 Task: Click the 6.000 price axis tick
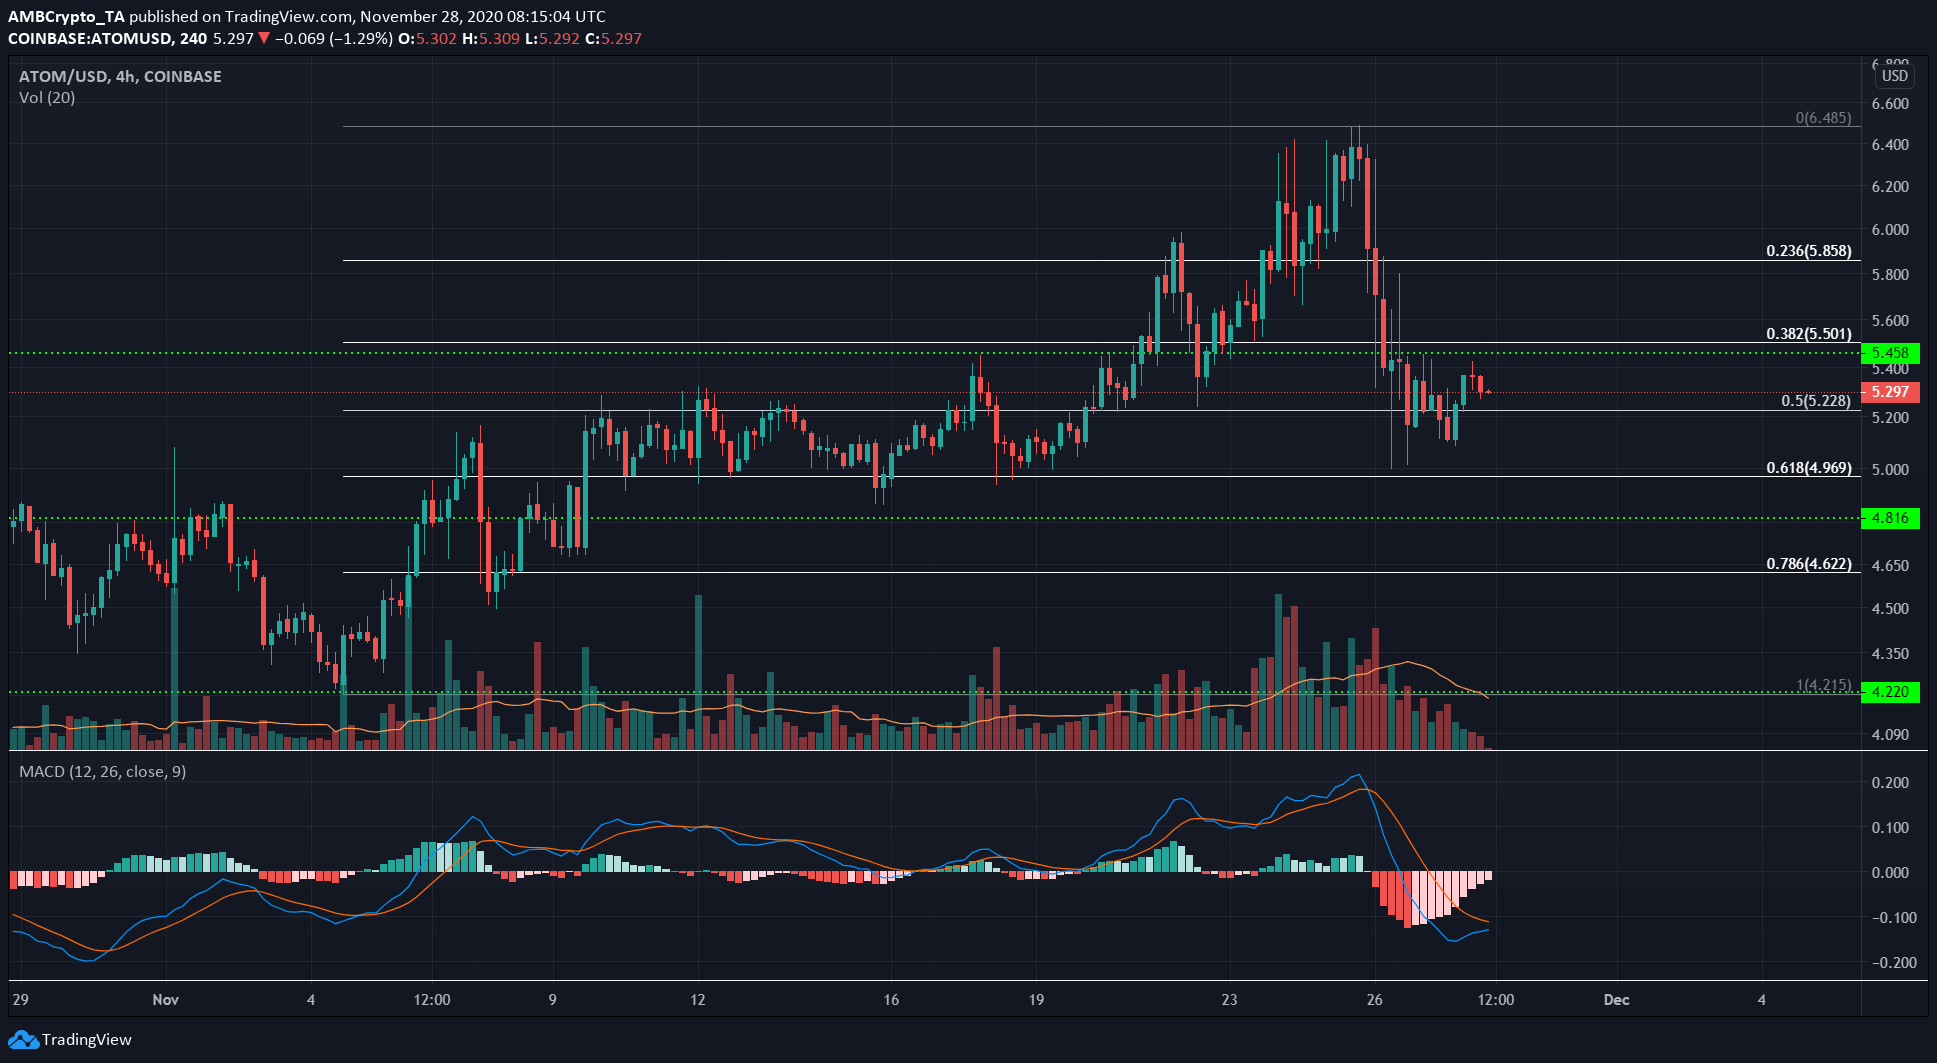coord(1890,229)
